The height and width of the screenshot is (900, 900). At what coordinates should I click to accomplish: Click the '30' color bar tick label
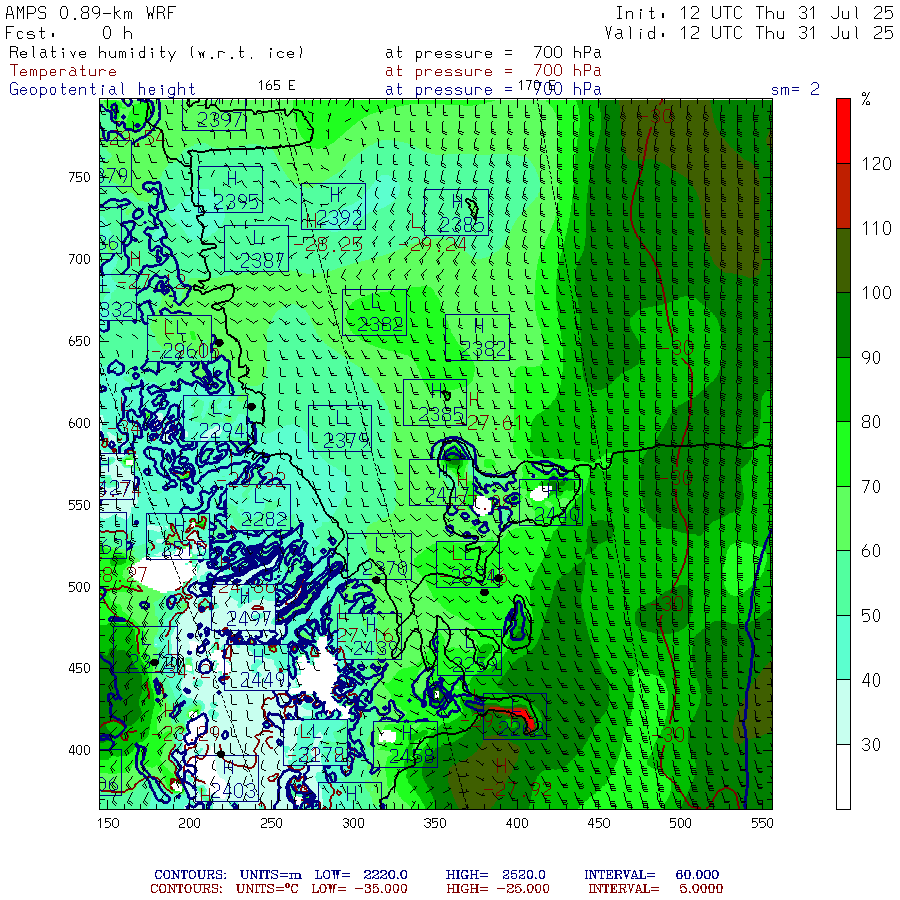click(871, 745)
